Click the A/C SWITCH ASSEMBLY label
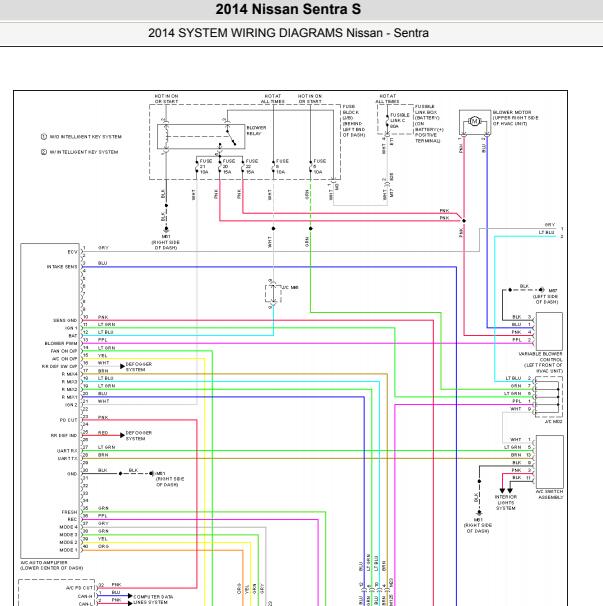The image size is (603, 606). (x=549, y=494)
